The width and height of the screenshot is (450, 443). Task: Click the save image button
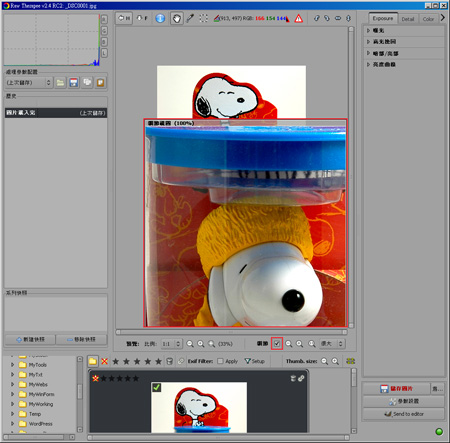(x=396, y=389)
